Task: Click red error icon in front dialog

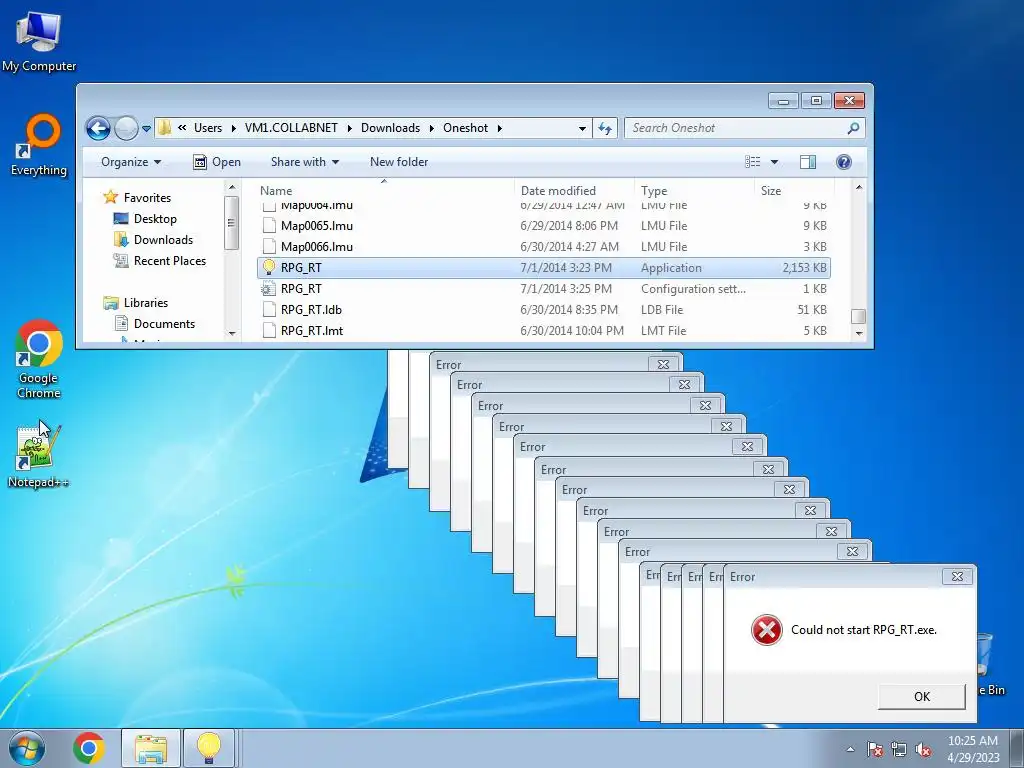Action: (767, 630)
